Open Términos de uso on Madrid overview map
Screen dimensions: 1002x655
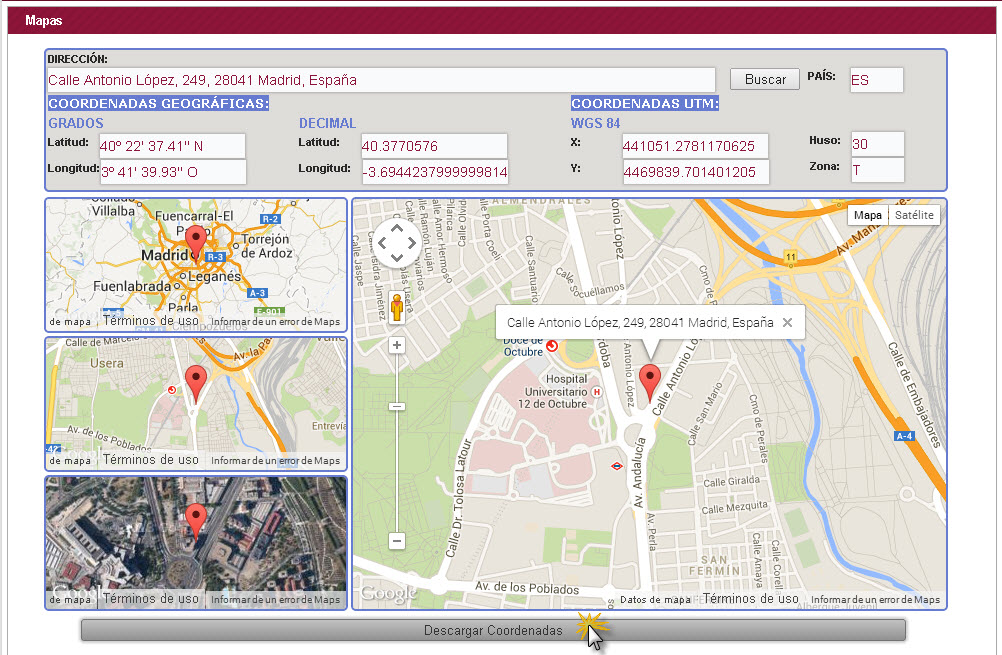pyautogui.click(x=151, y=321)
